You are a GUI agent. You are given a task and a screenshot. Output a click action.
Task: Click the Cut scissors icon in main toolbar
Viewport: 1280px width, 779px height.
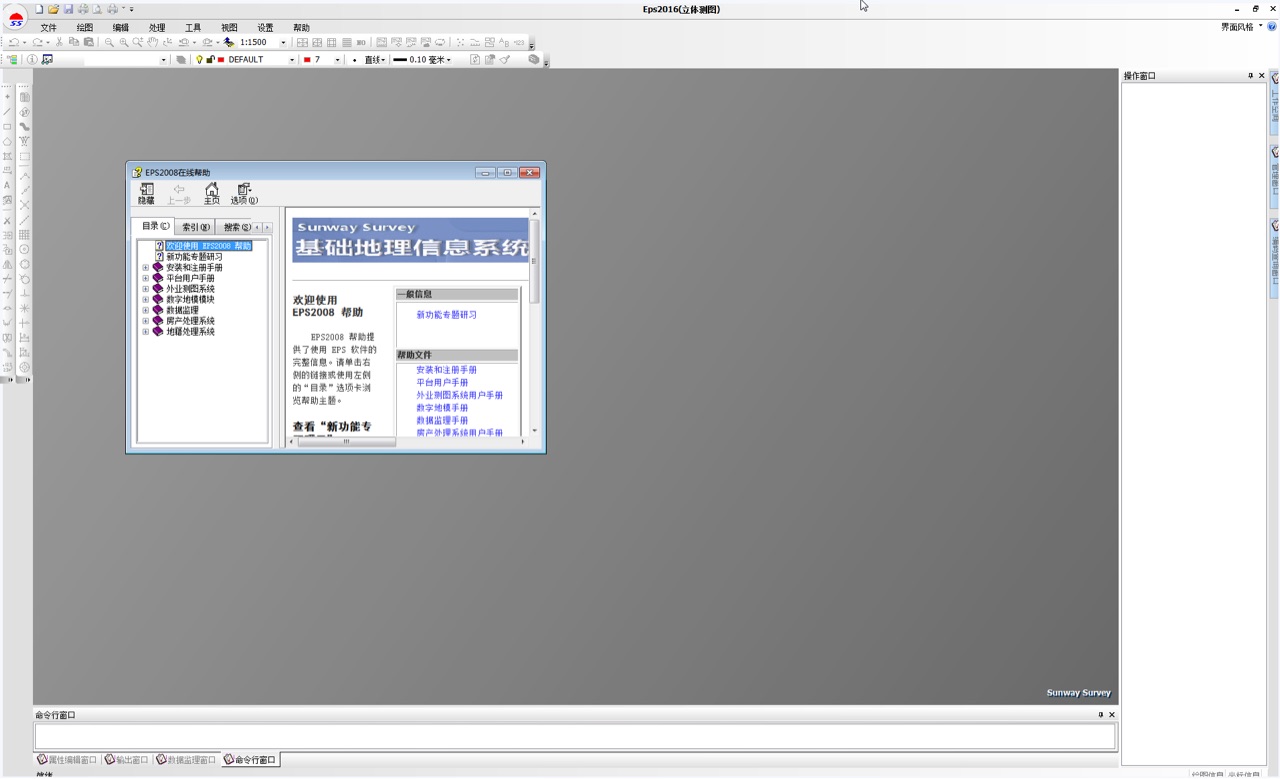click(x=59, y=42)
